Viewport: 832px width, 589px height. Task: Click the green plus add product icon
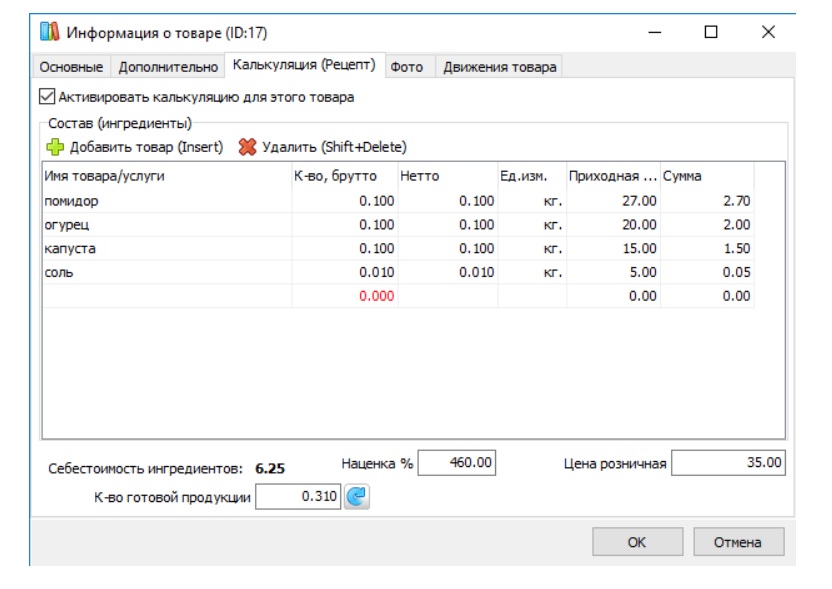tap(55, 147)
